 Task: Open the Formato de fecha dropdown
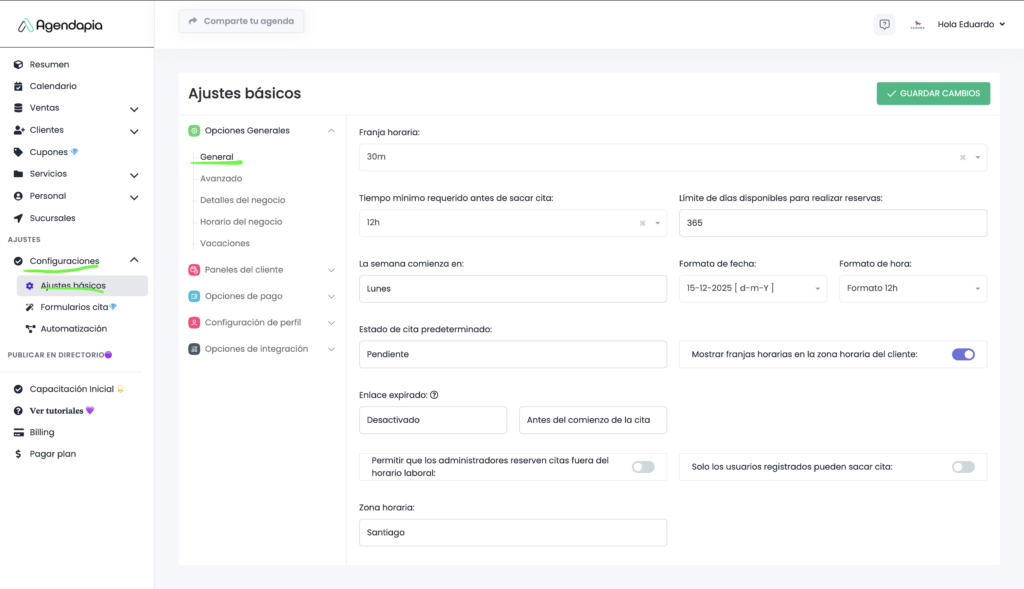coord(752,288)
